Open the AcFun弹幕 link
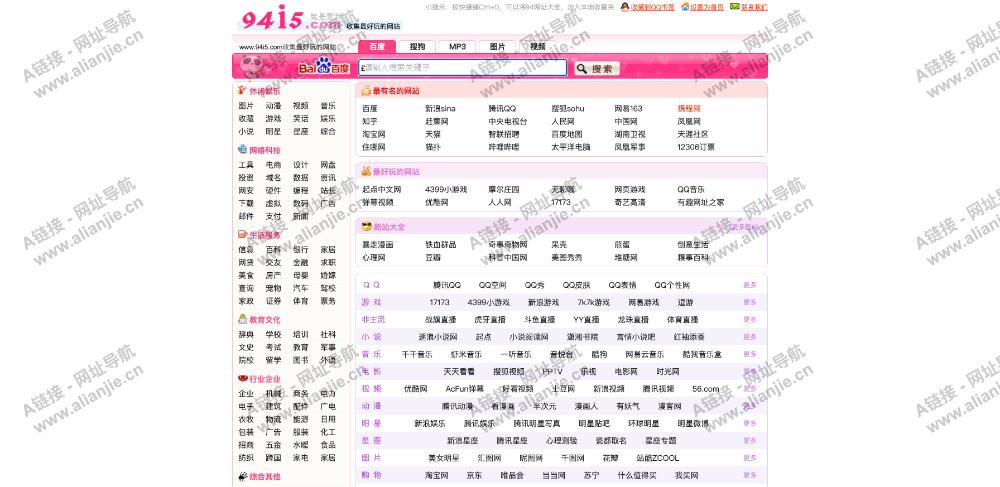Viewport: 1000px width, 487px height. click(x=464, y=389)
